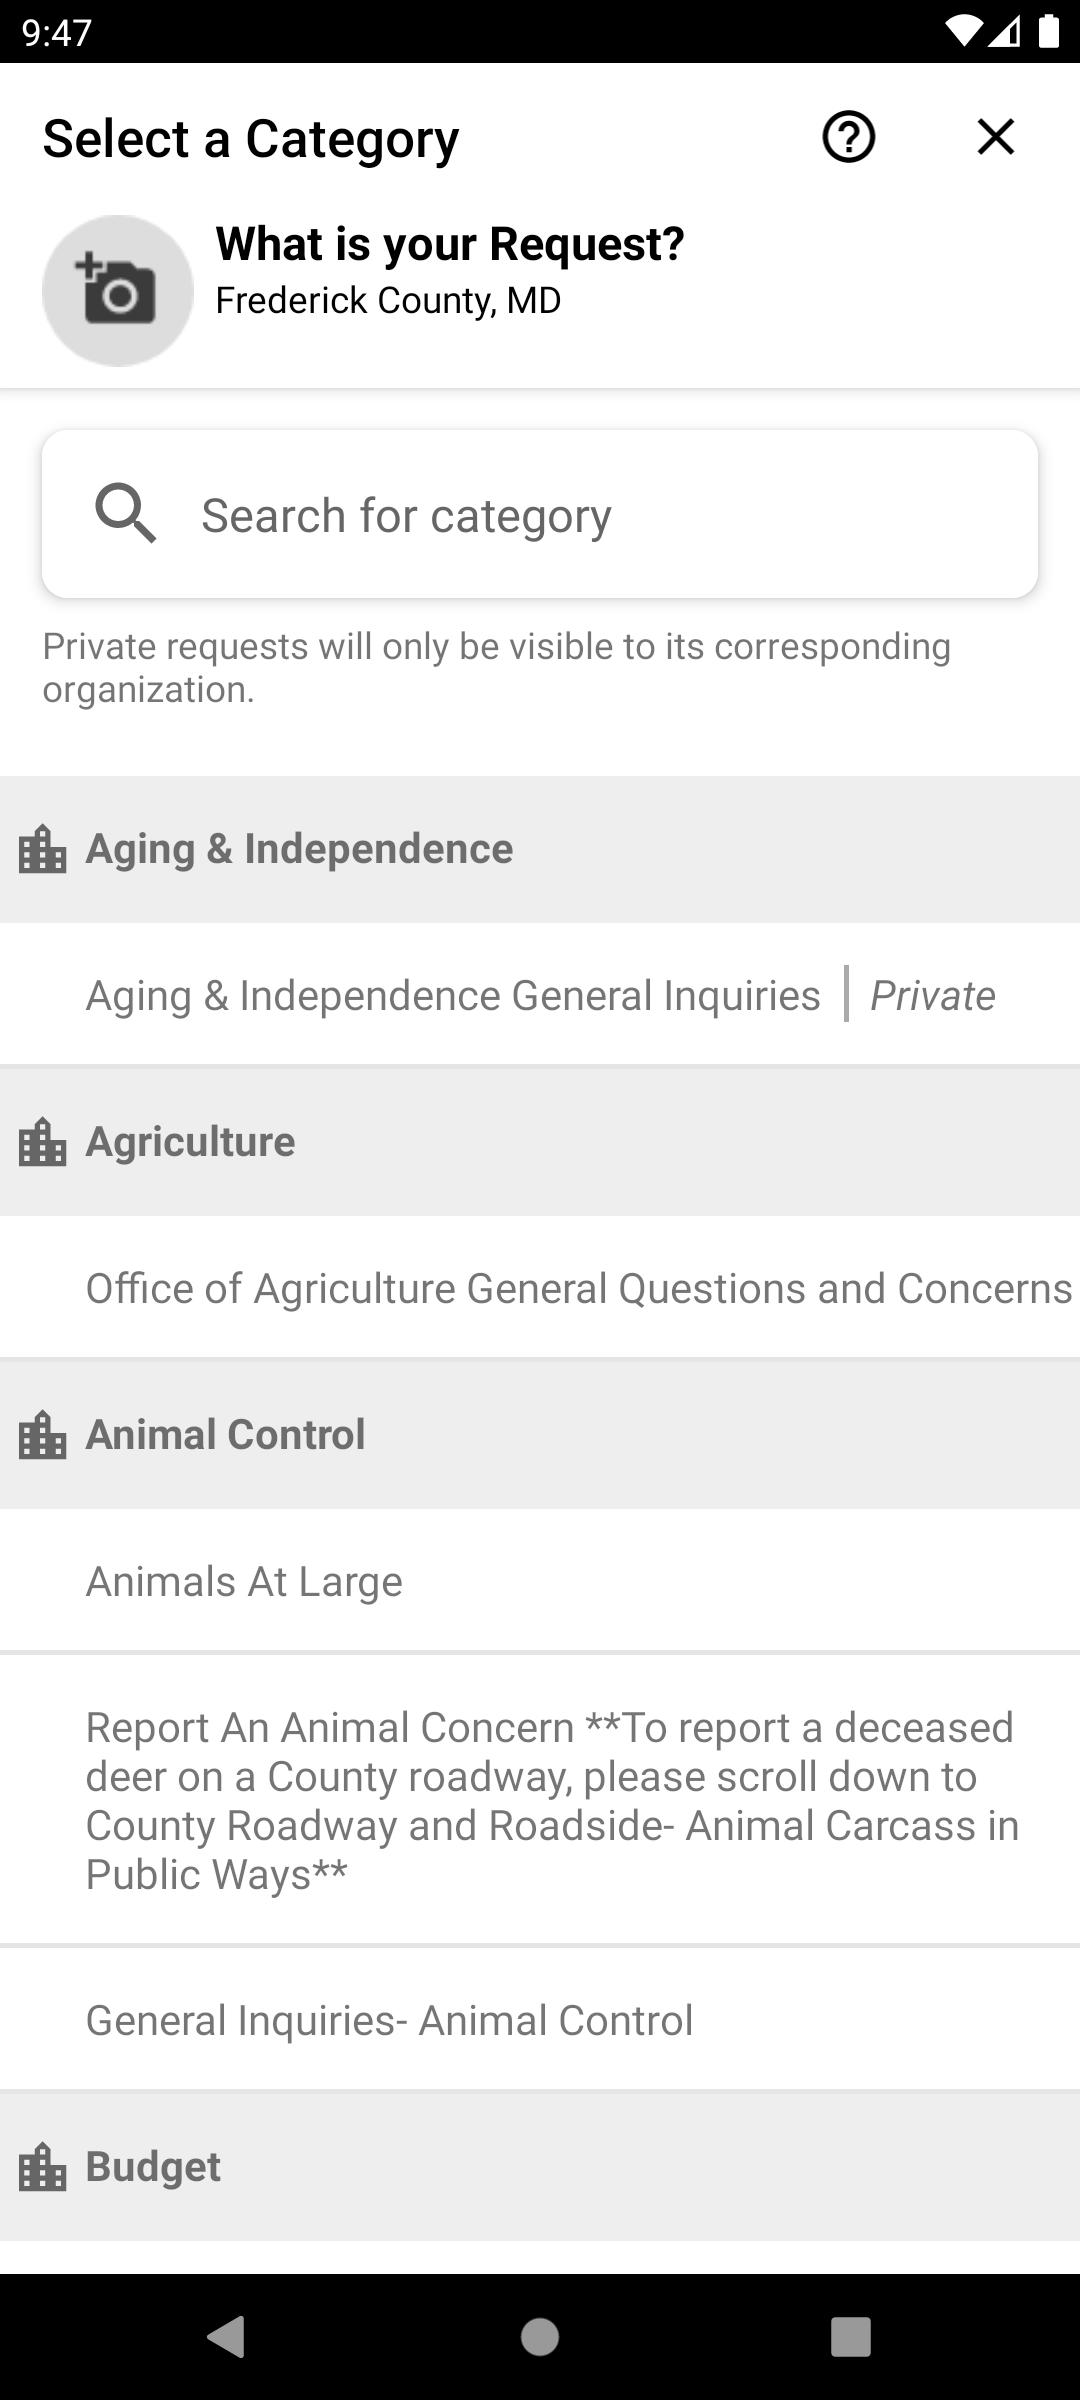Tap the Budget building icon
Screen dimensions: 1080x2400
(x=43, y=2167)
